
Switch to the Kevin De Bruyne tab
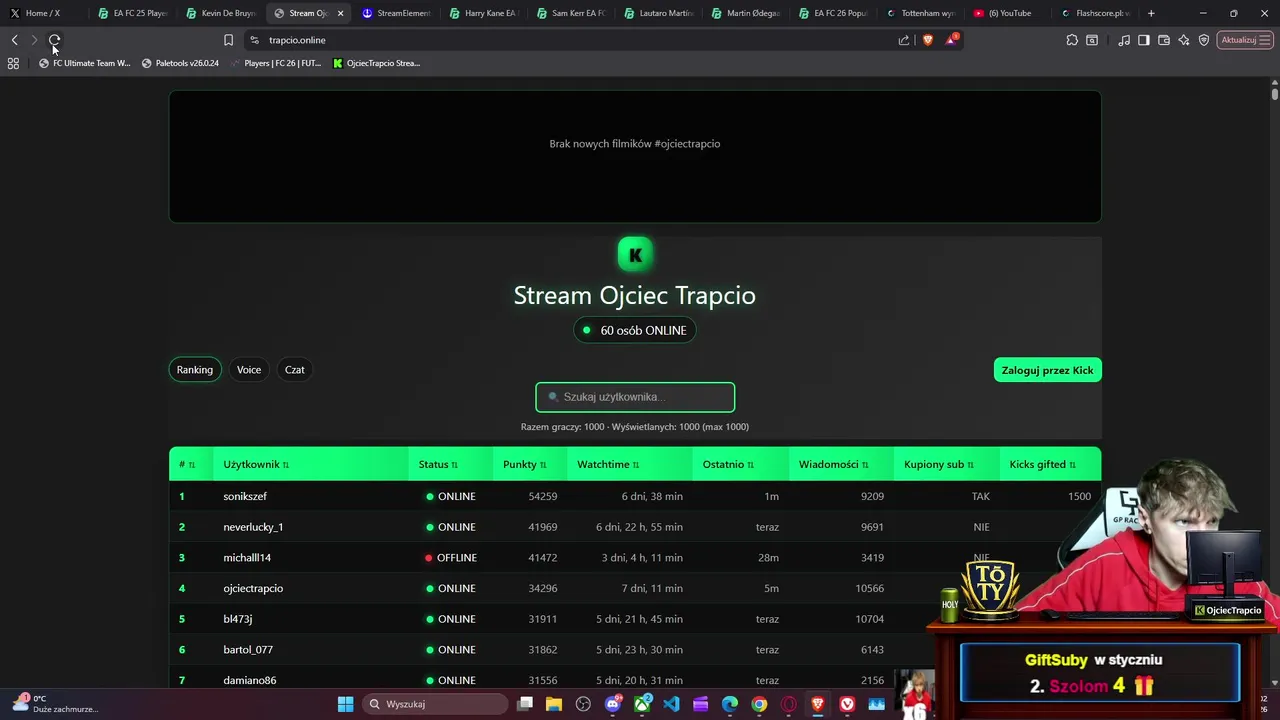point(222,13)
